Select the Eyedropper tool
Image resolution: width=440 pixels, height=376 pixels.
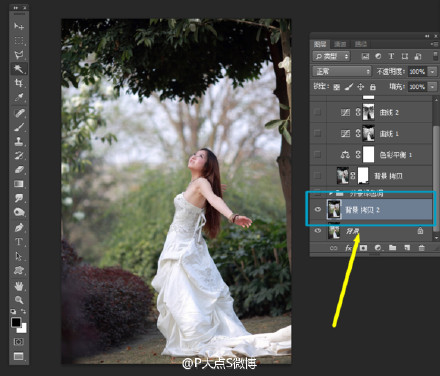[19, 97]
